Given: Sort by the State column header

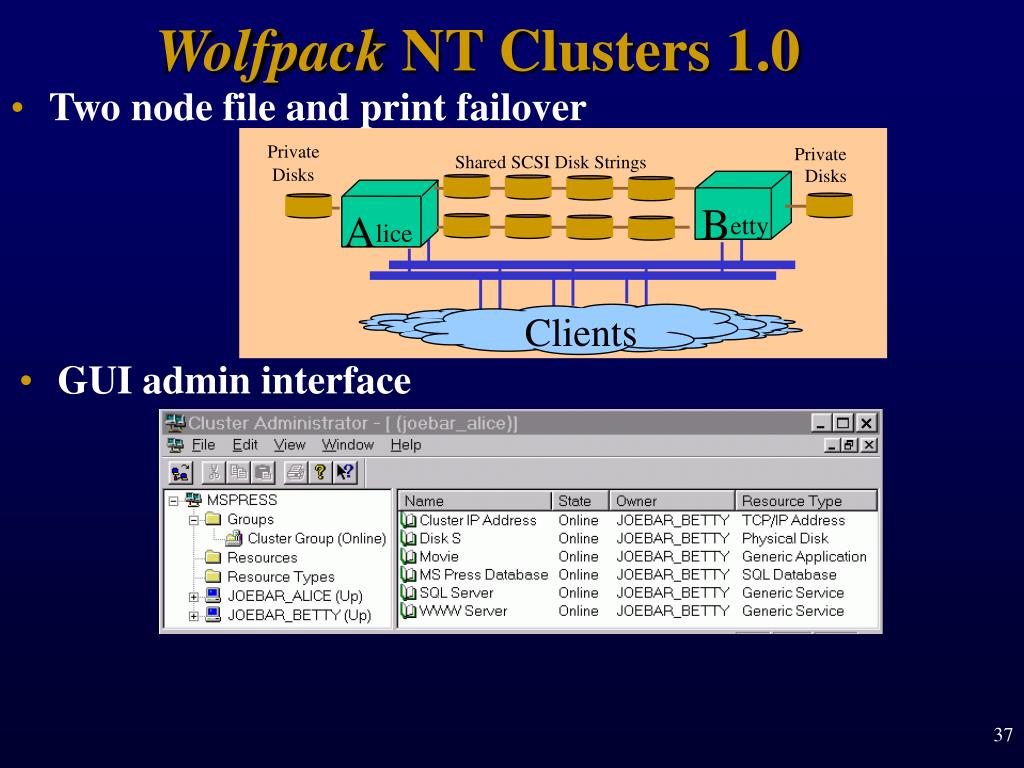Looking at the screenshot, I should (x=581, y=501).
